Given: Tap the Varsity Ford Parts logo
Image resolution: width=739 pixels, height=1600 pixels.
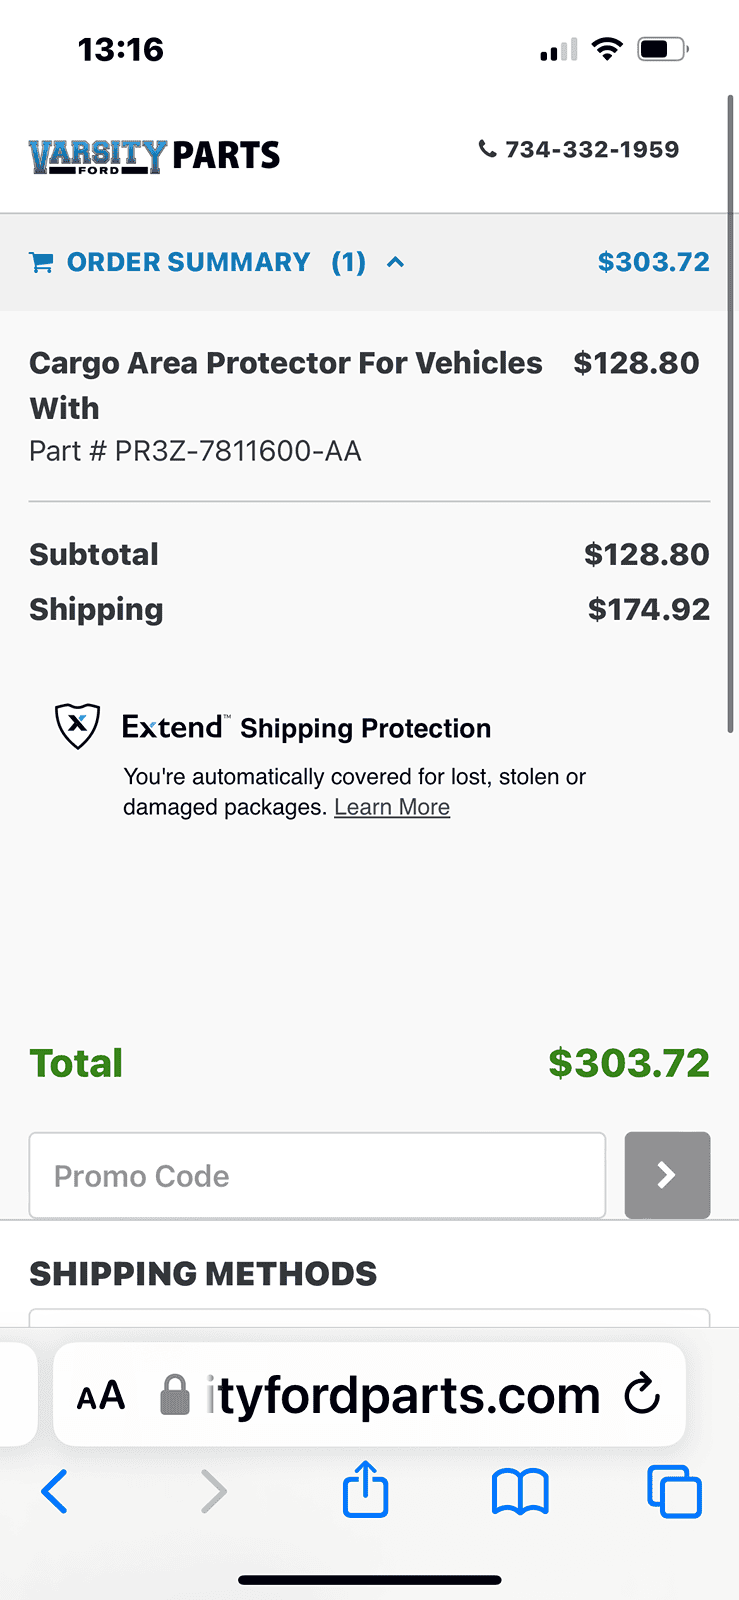Looking at the screenshot, I should pyautogui.click(x=154, y=156).
